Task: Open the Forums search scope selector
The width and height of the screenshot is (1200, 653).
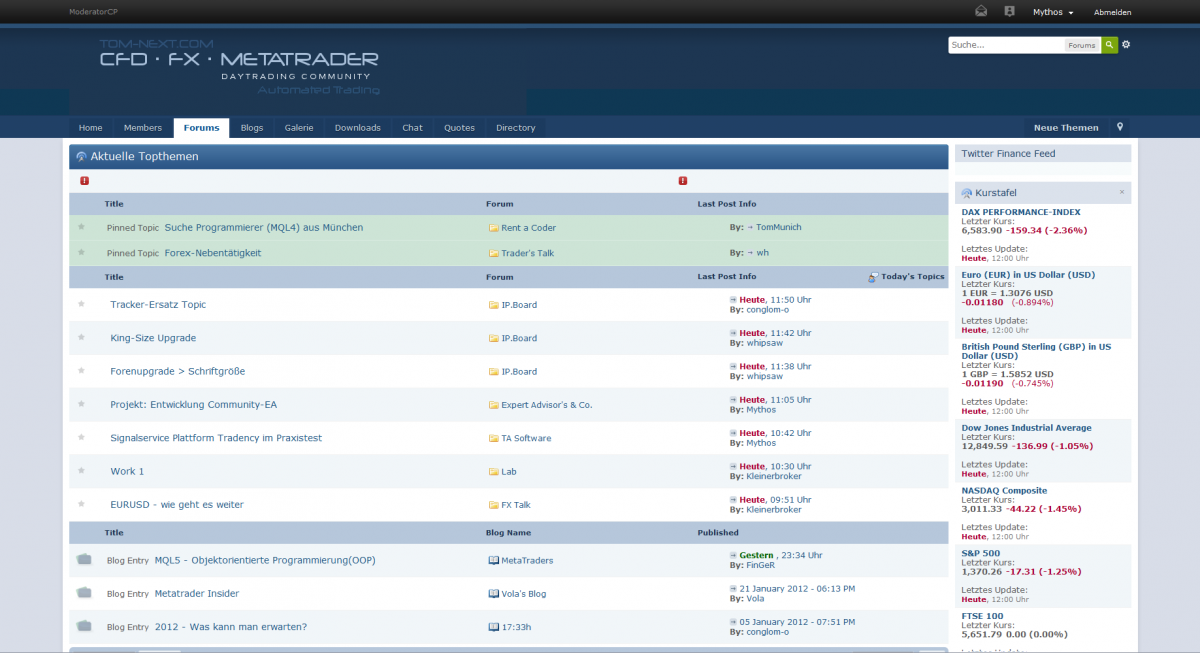Action: click(x=1081, y=45)
